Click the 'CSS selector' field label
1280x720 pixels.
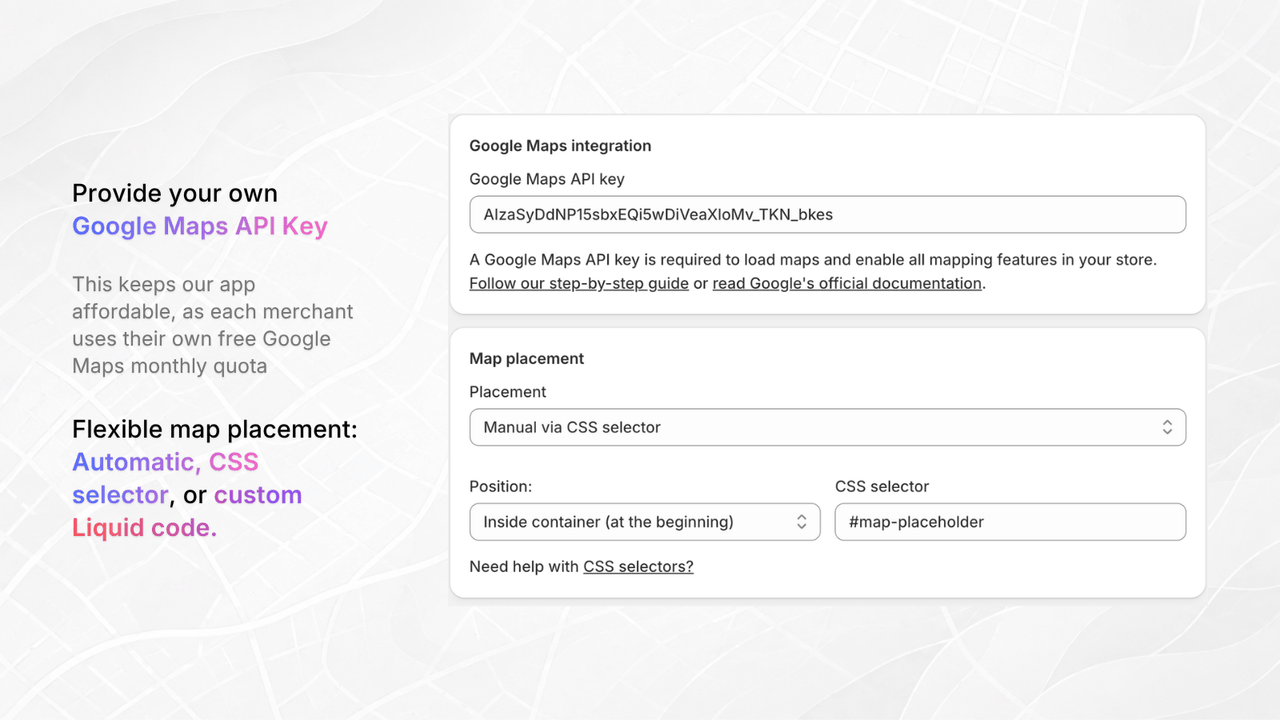click(x=882, y=486)
